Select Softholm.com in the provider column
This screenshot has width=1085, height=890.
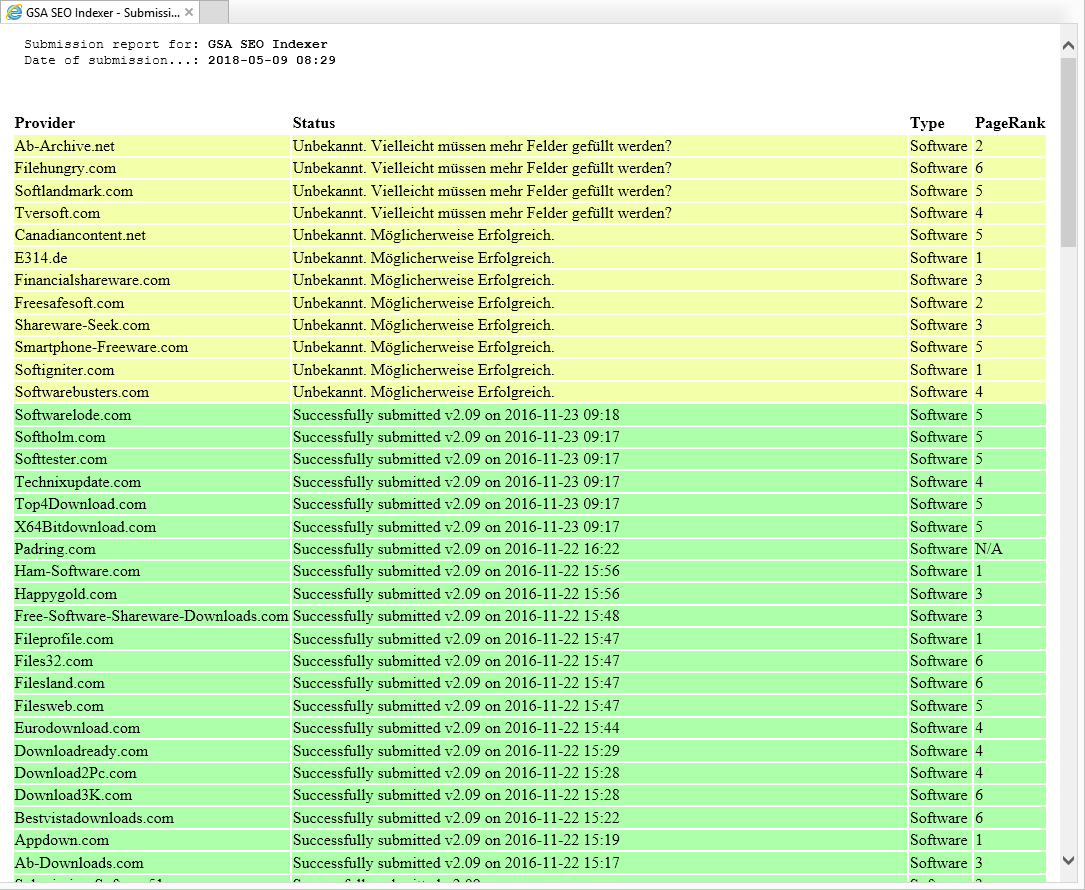point(60,437)
